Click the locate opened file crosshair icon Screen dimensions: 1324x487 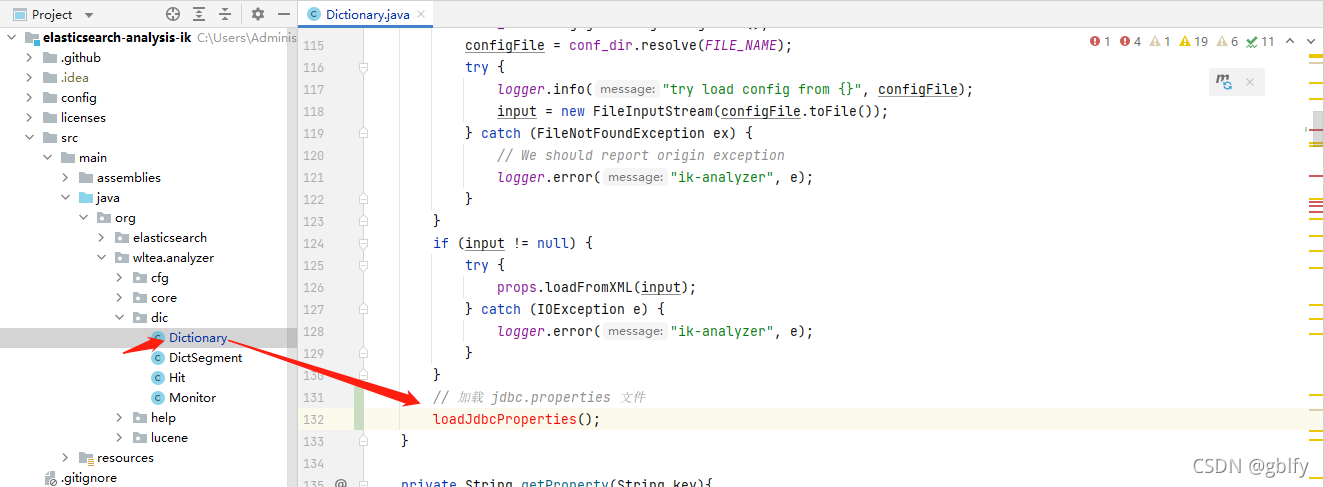pos(173,14)
